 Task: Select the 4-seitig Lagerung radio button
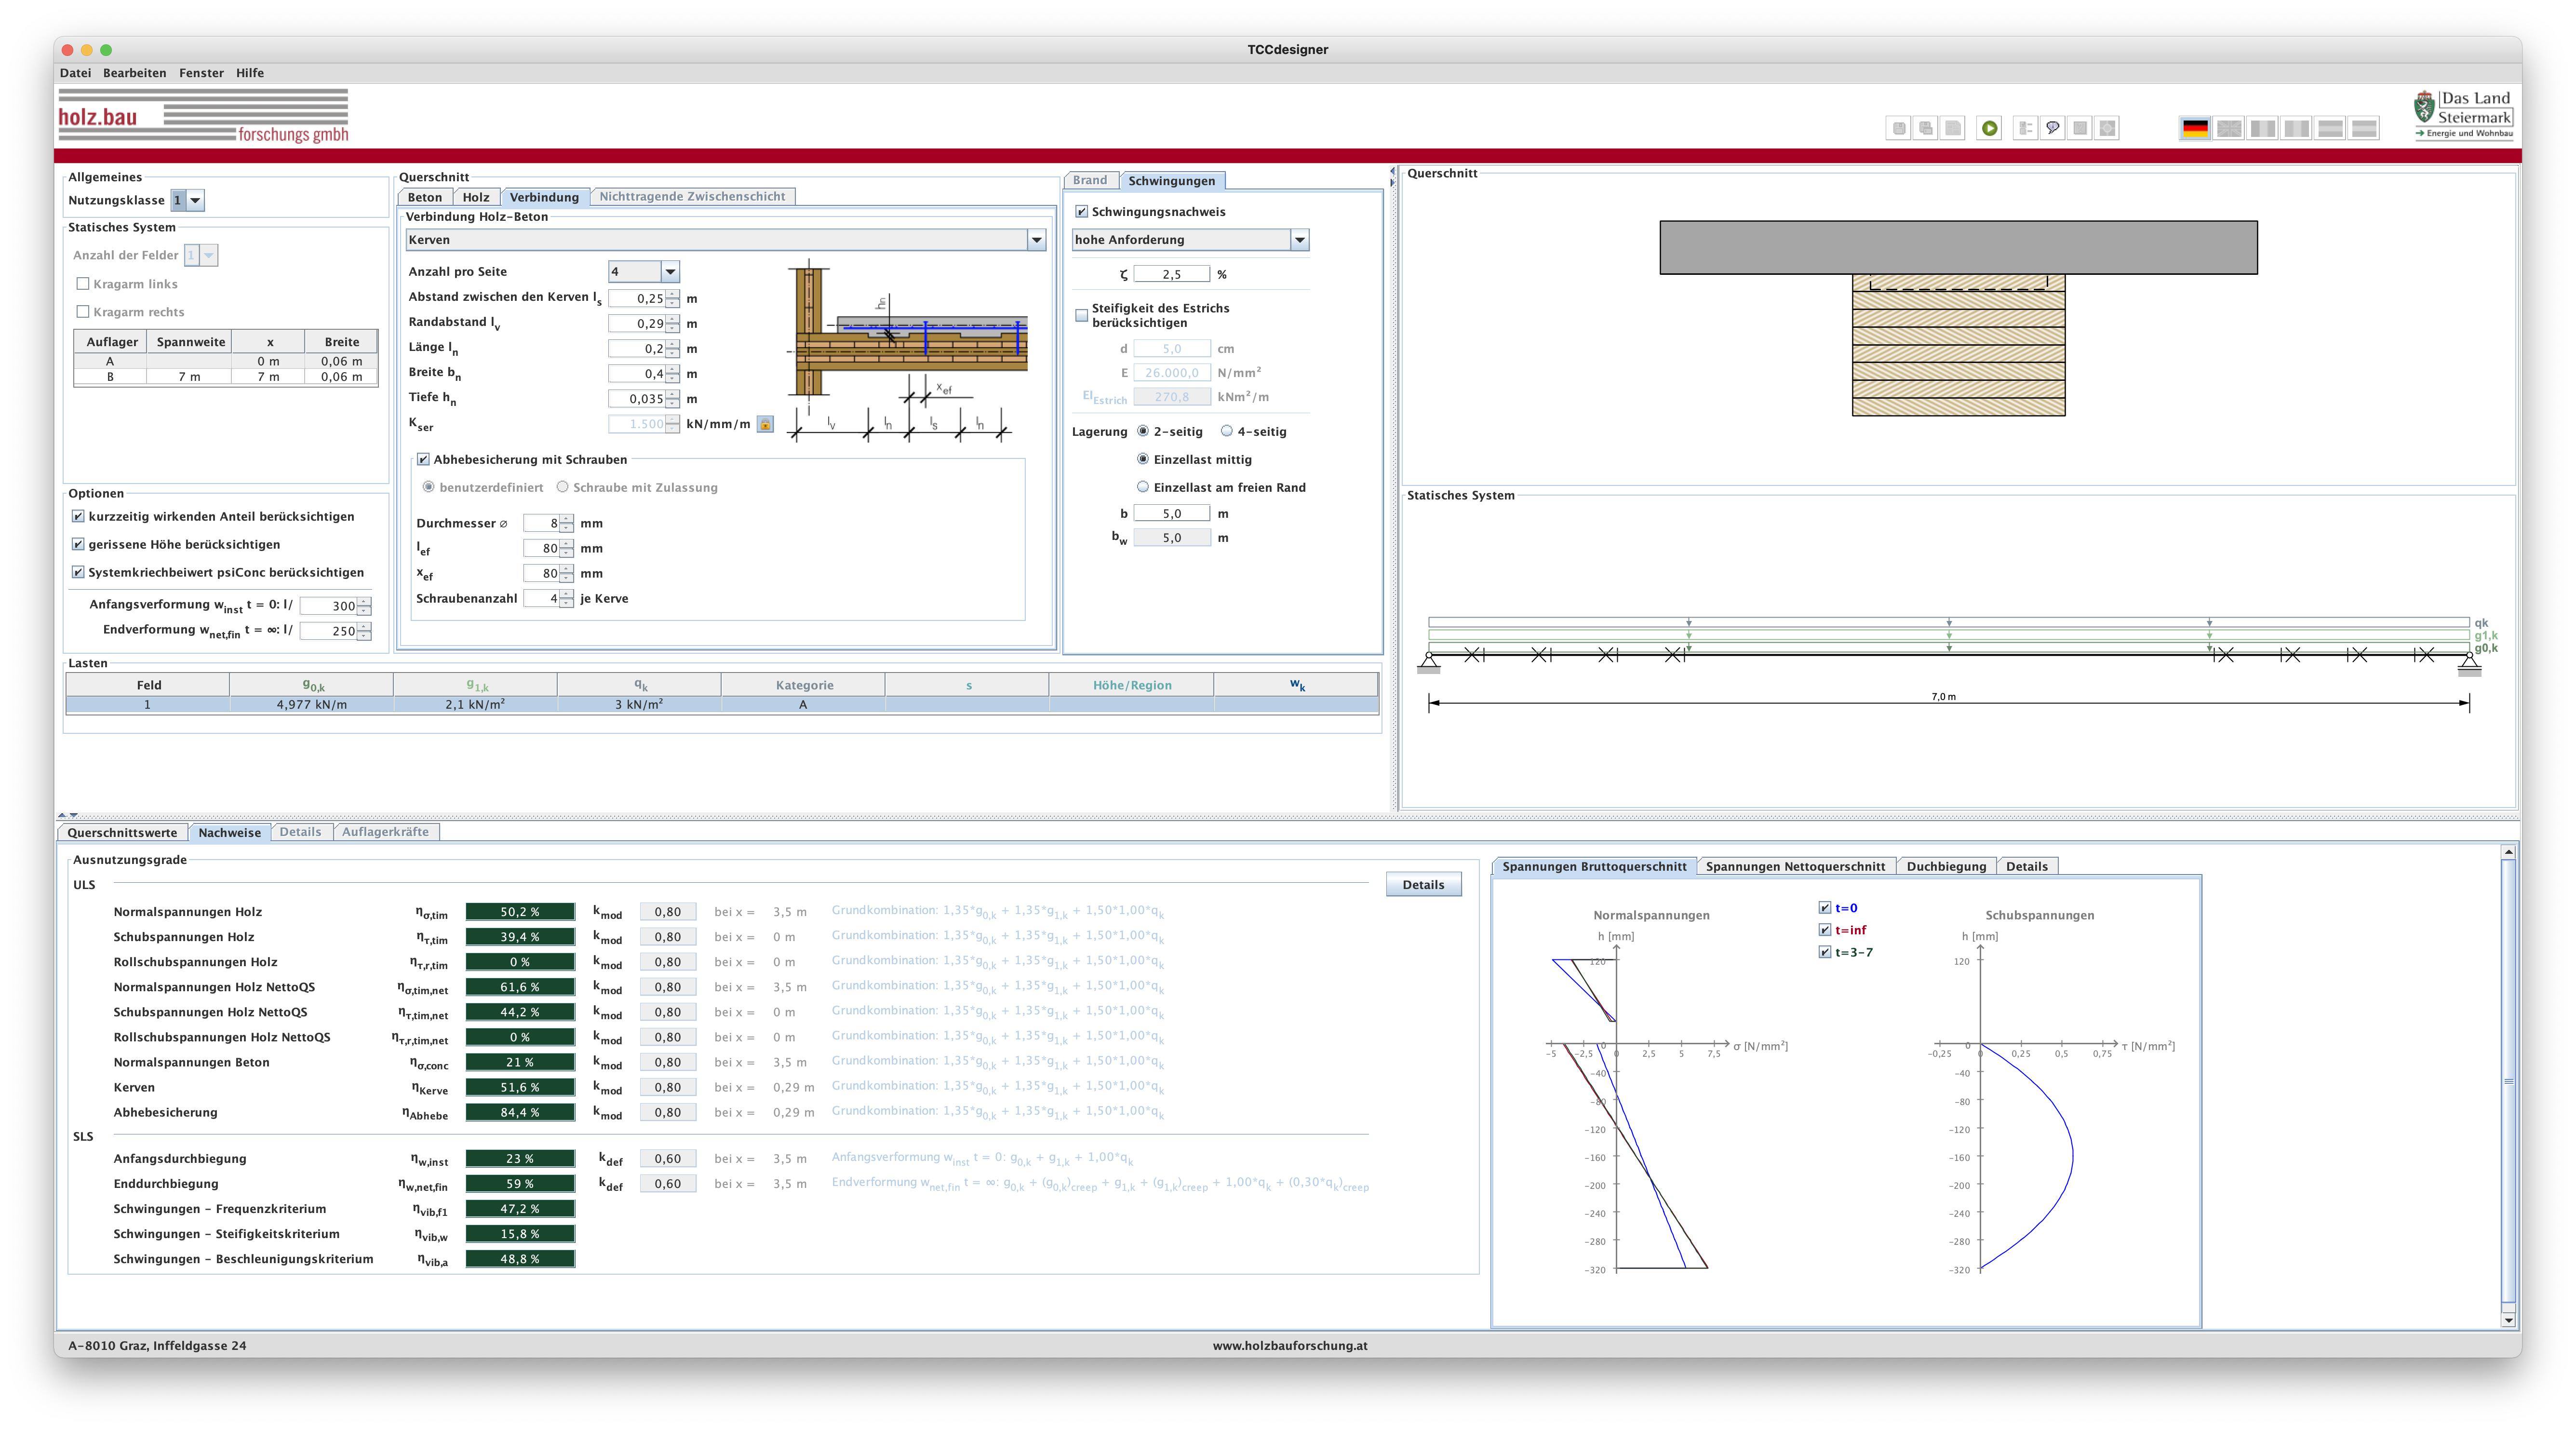point(1226,431)
